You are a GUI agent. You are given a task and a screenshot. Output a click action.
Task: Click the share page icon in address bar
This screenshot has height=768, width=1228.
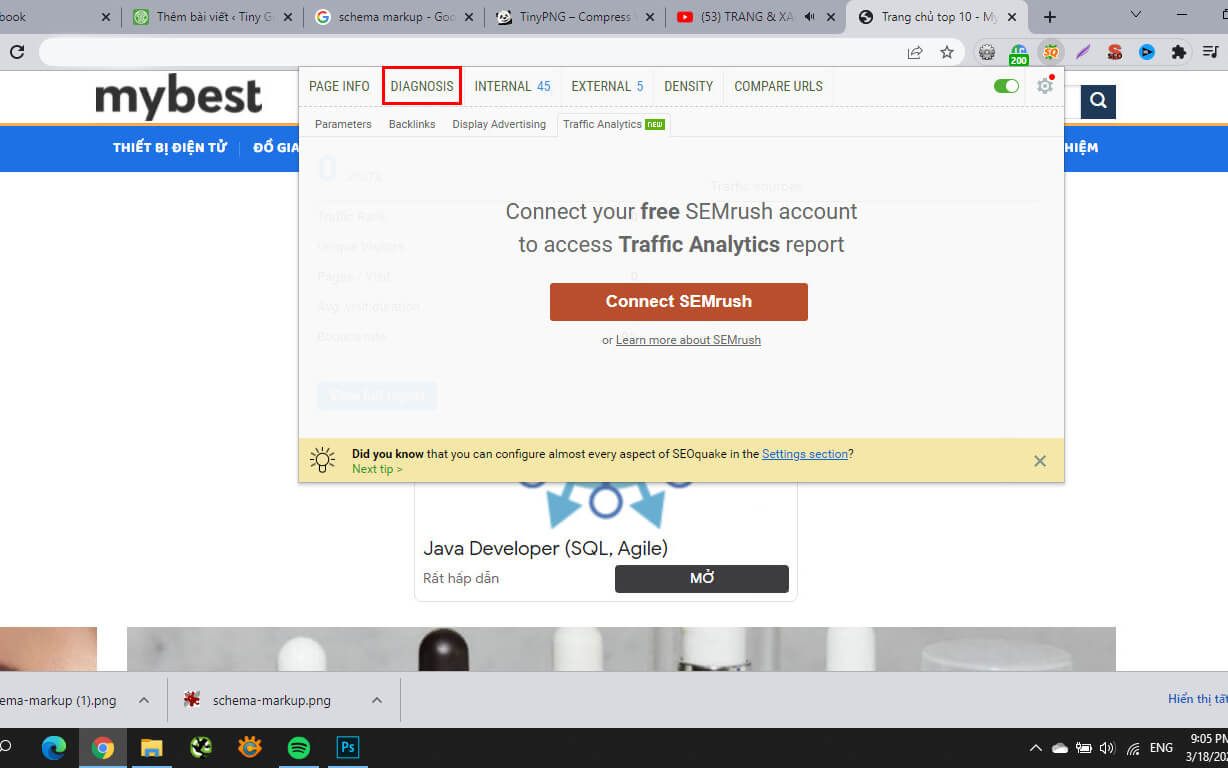pos(915,52)
